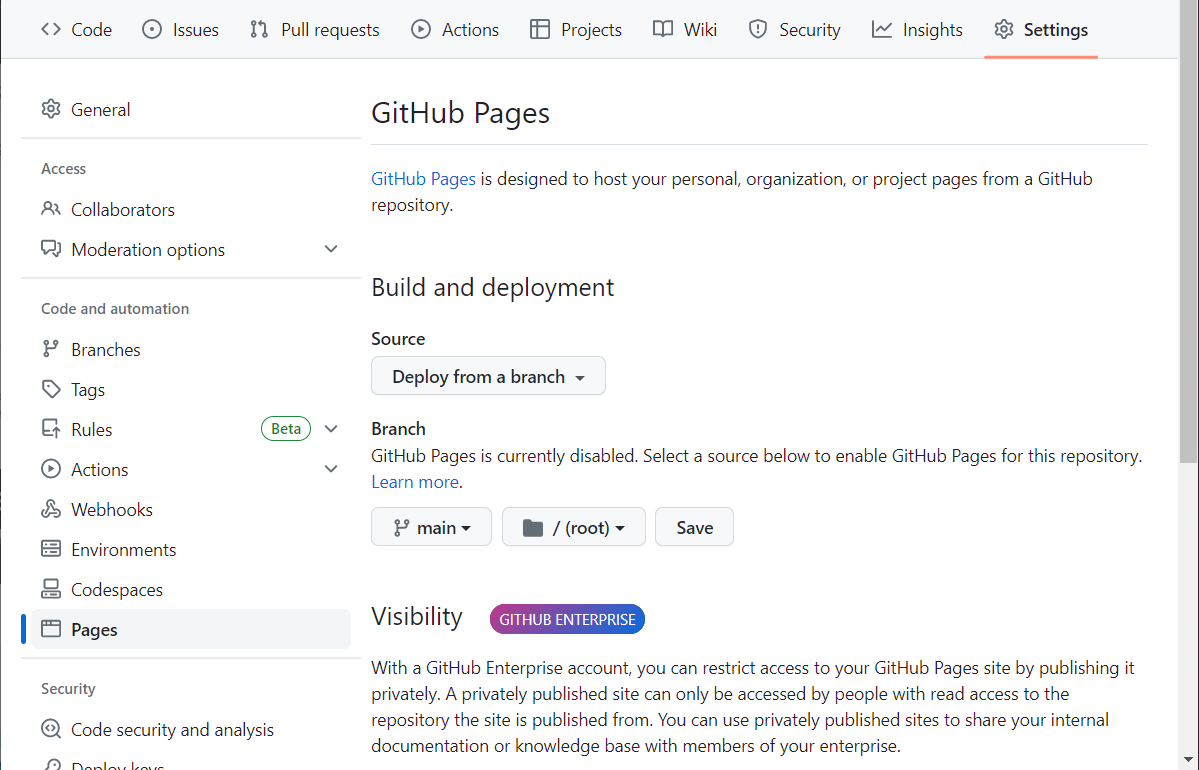Viewport: 1199px width, 770px height.
Task: Open Code security and analysis settings
Action: pos(191,729)
